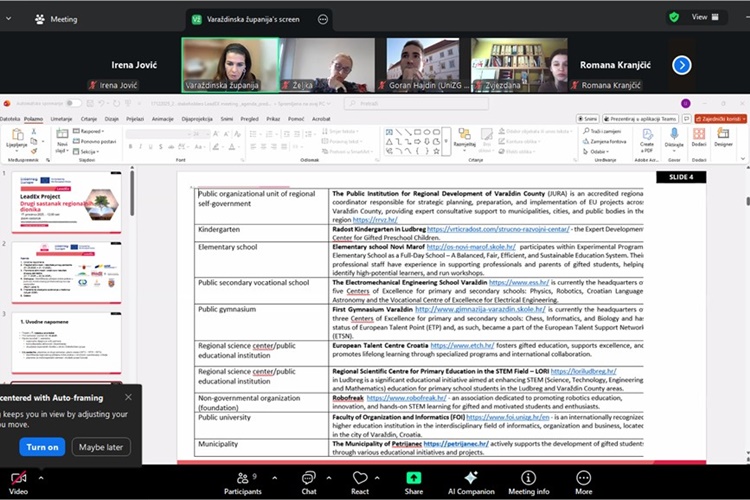Open the Chat panel

[309, 478]
